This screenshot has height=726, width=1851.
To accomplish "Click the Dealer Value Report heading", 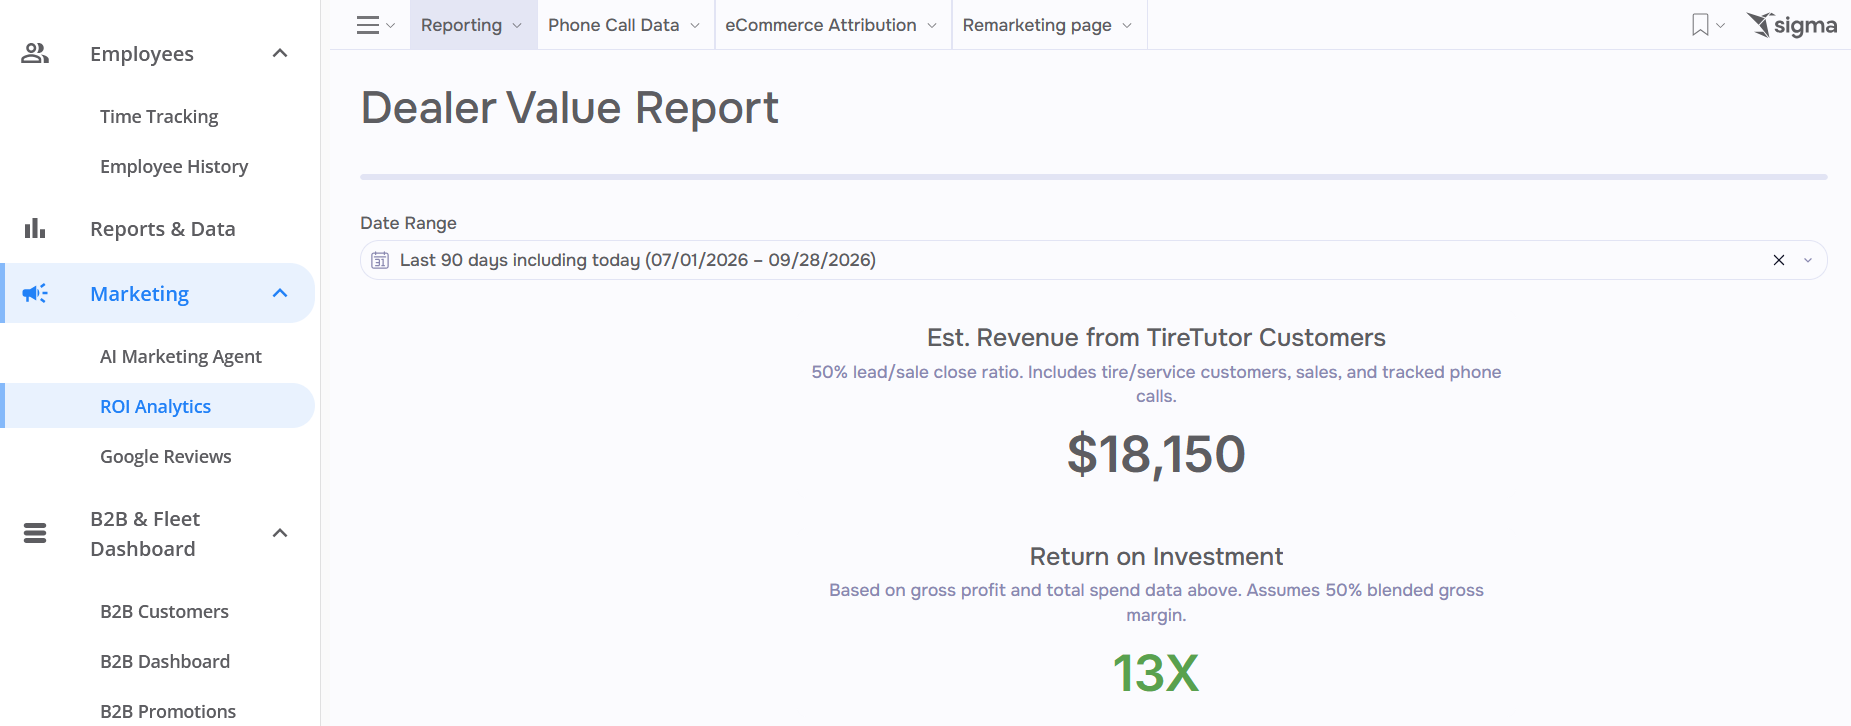I will 569,108.
